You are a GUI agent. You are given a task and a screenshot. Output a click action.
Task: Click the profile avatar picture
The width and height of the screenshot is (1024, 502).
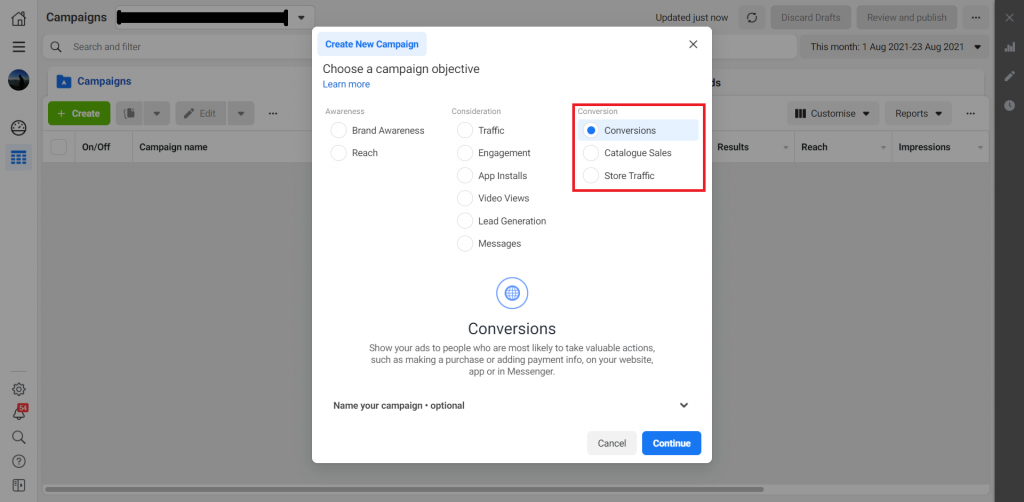pyautogui.click(x=18, y=80)
